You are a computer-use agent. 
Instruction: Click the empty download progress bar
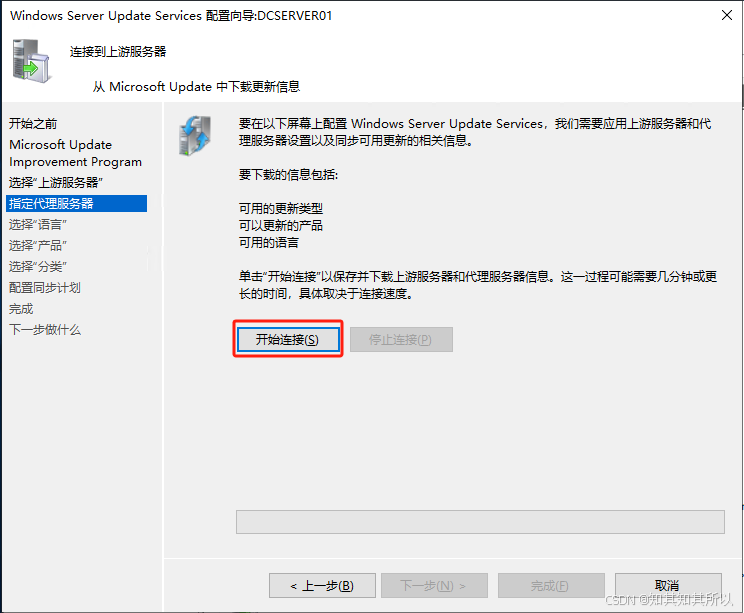(x=480, y=522)
